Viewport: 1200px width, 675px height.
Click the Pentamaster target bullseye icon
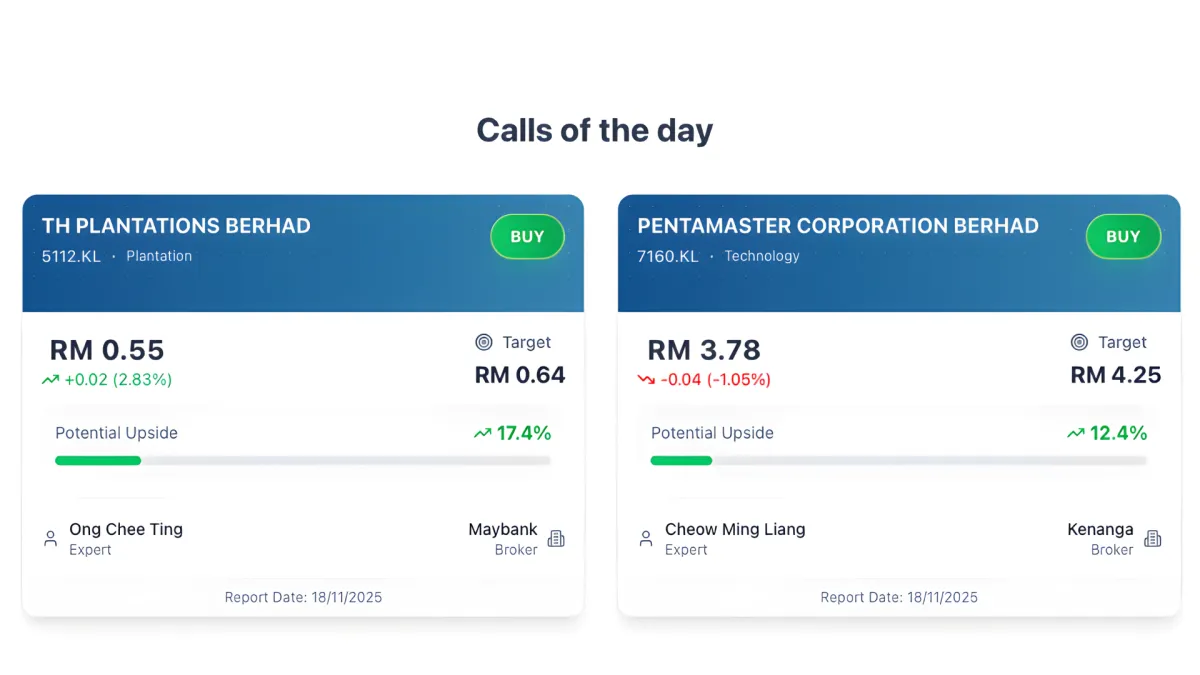(x=1079, y=342)
